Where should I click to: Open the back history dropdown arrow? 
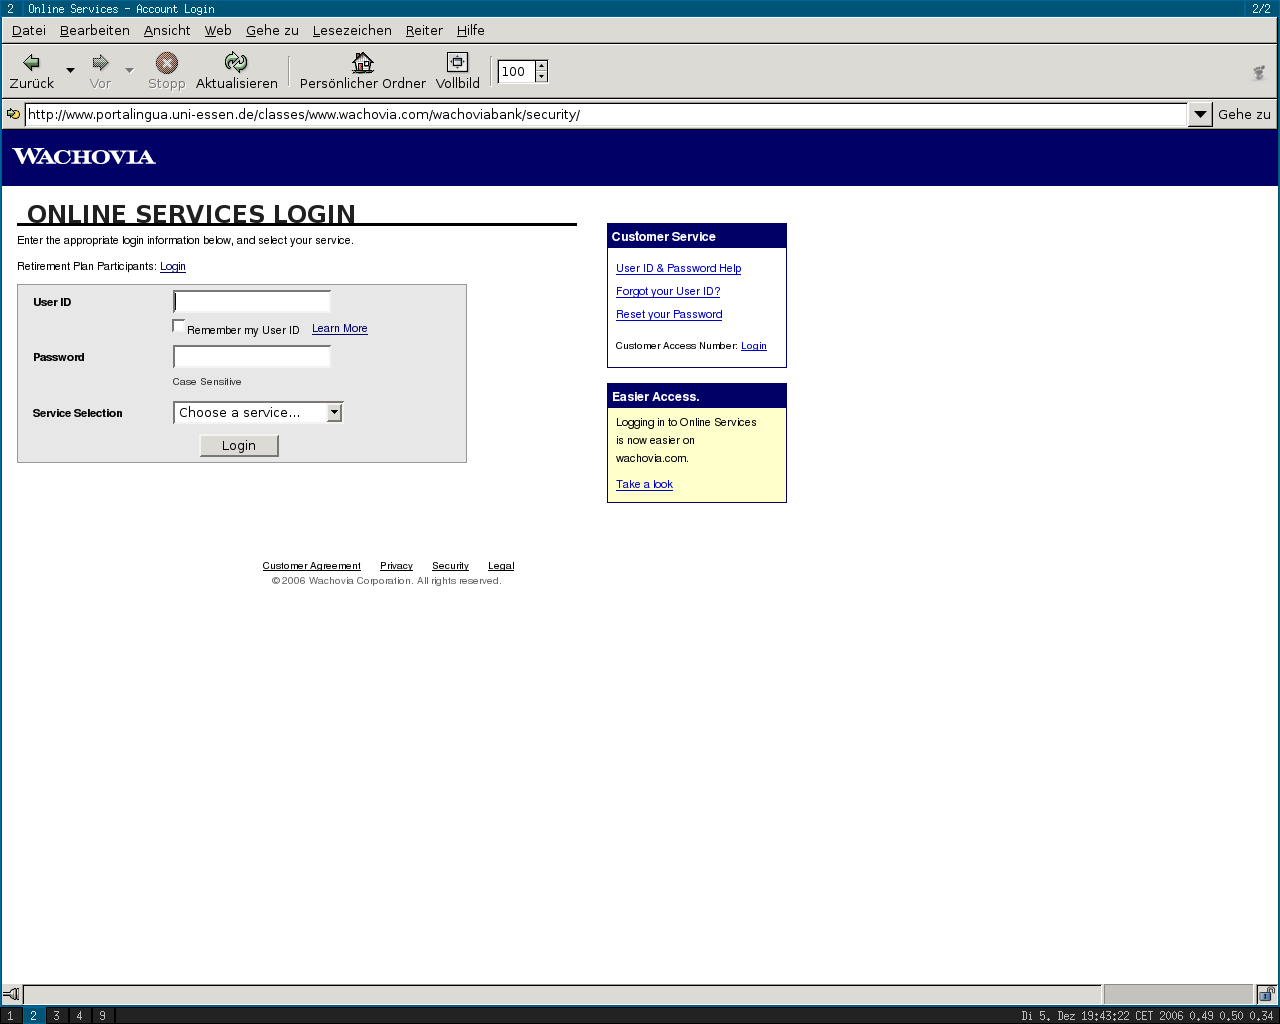click(70, 70)
